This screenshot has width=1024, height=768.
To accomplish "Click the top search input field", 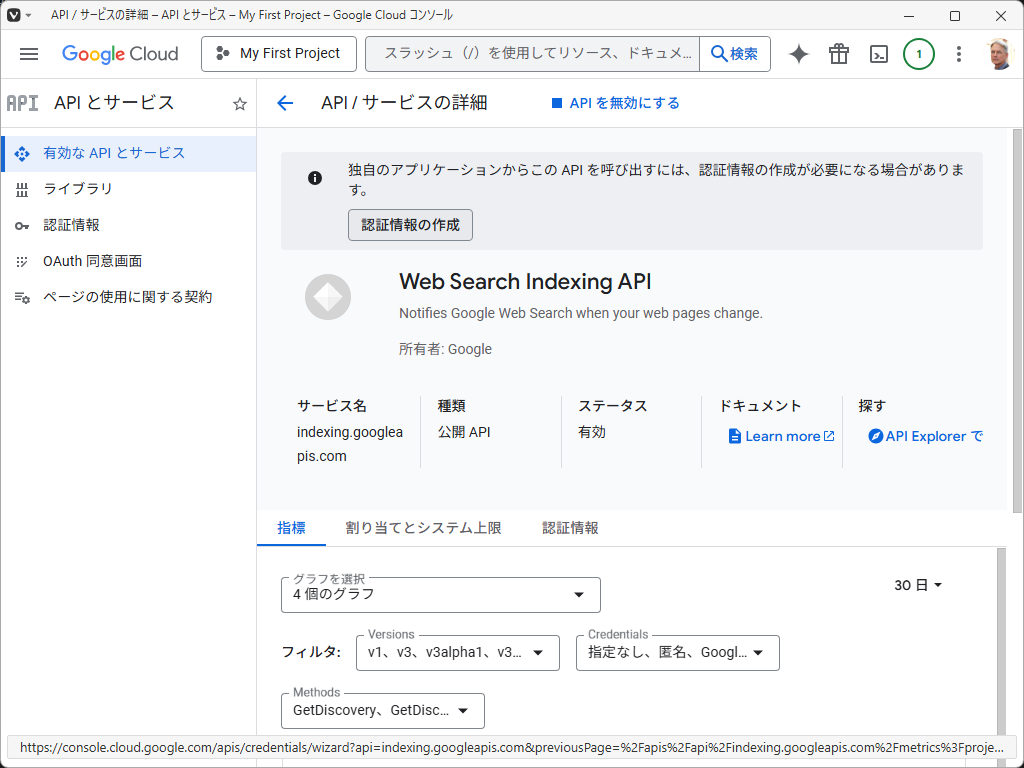I will (x=530, y=54).
